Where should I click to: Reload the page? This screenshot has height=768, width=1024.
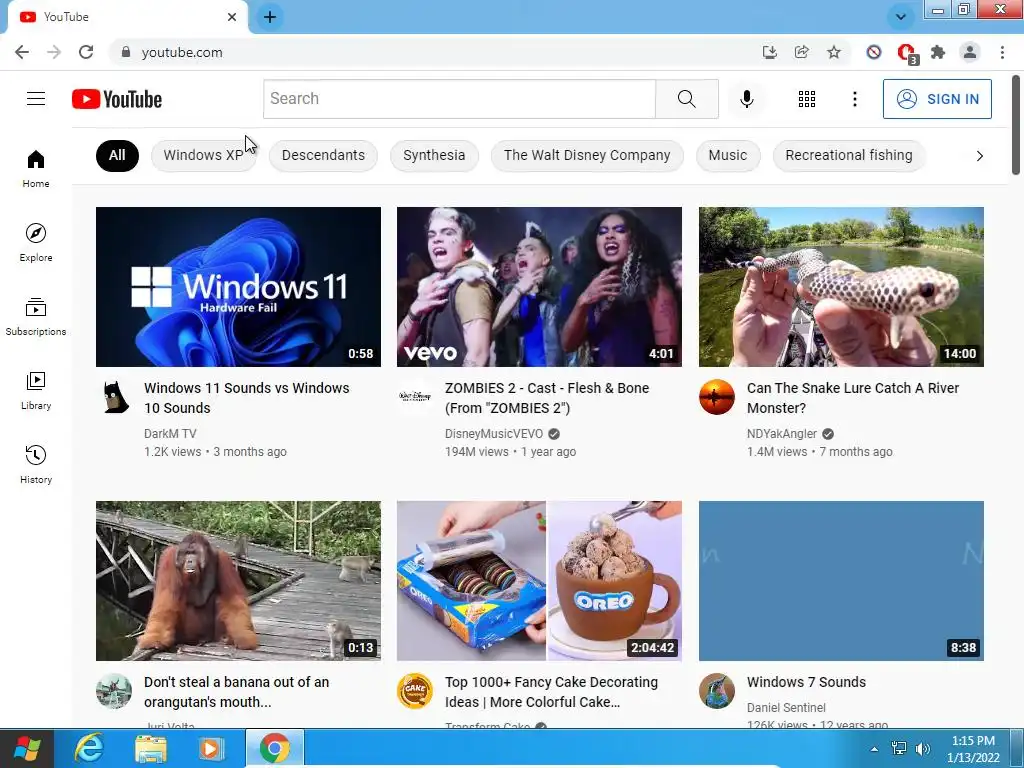tap(86, 52)
